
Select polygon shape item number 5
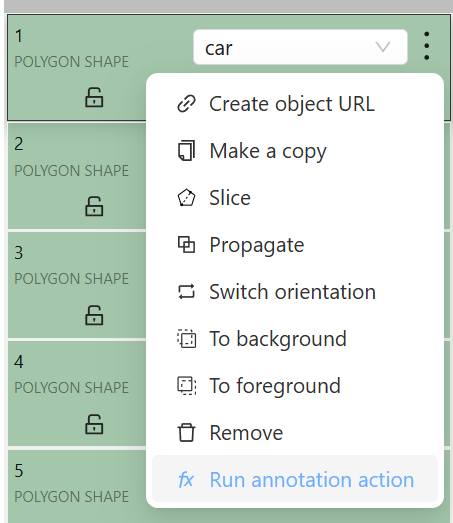pos(77,486)
